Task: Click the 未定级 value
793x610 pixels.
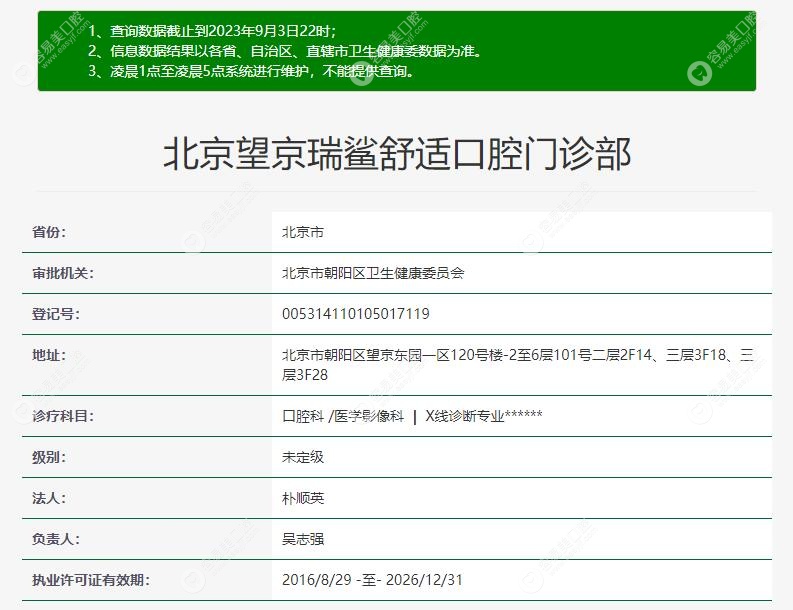Action: pyautogui.click(x=303, y=457)
